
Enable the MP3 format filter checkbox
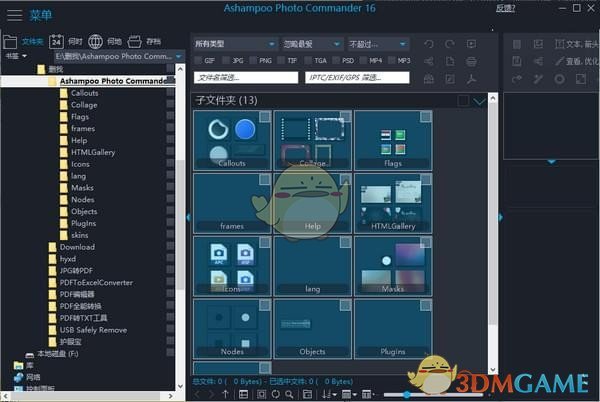click(x=391, y=60)
